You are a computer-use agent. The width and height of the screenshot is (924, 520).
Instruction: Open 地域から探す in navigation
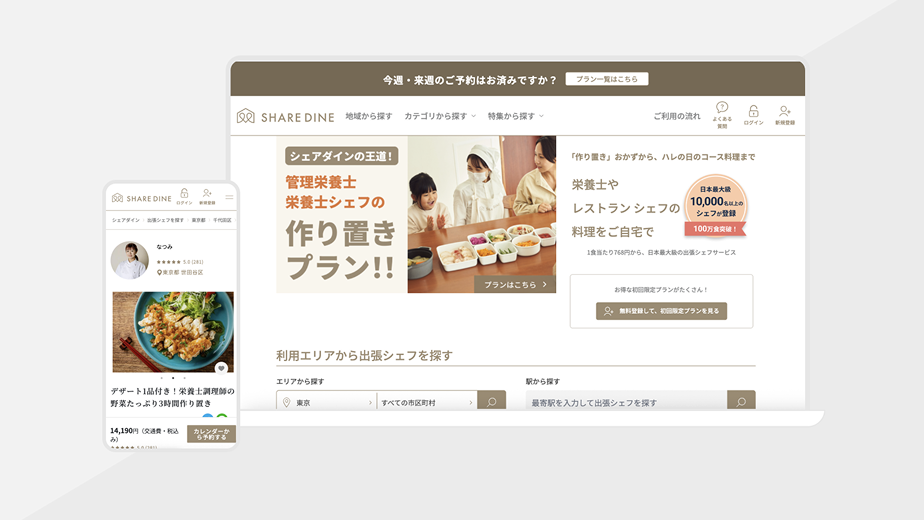click(369, 116)
